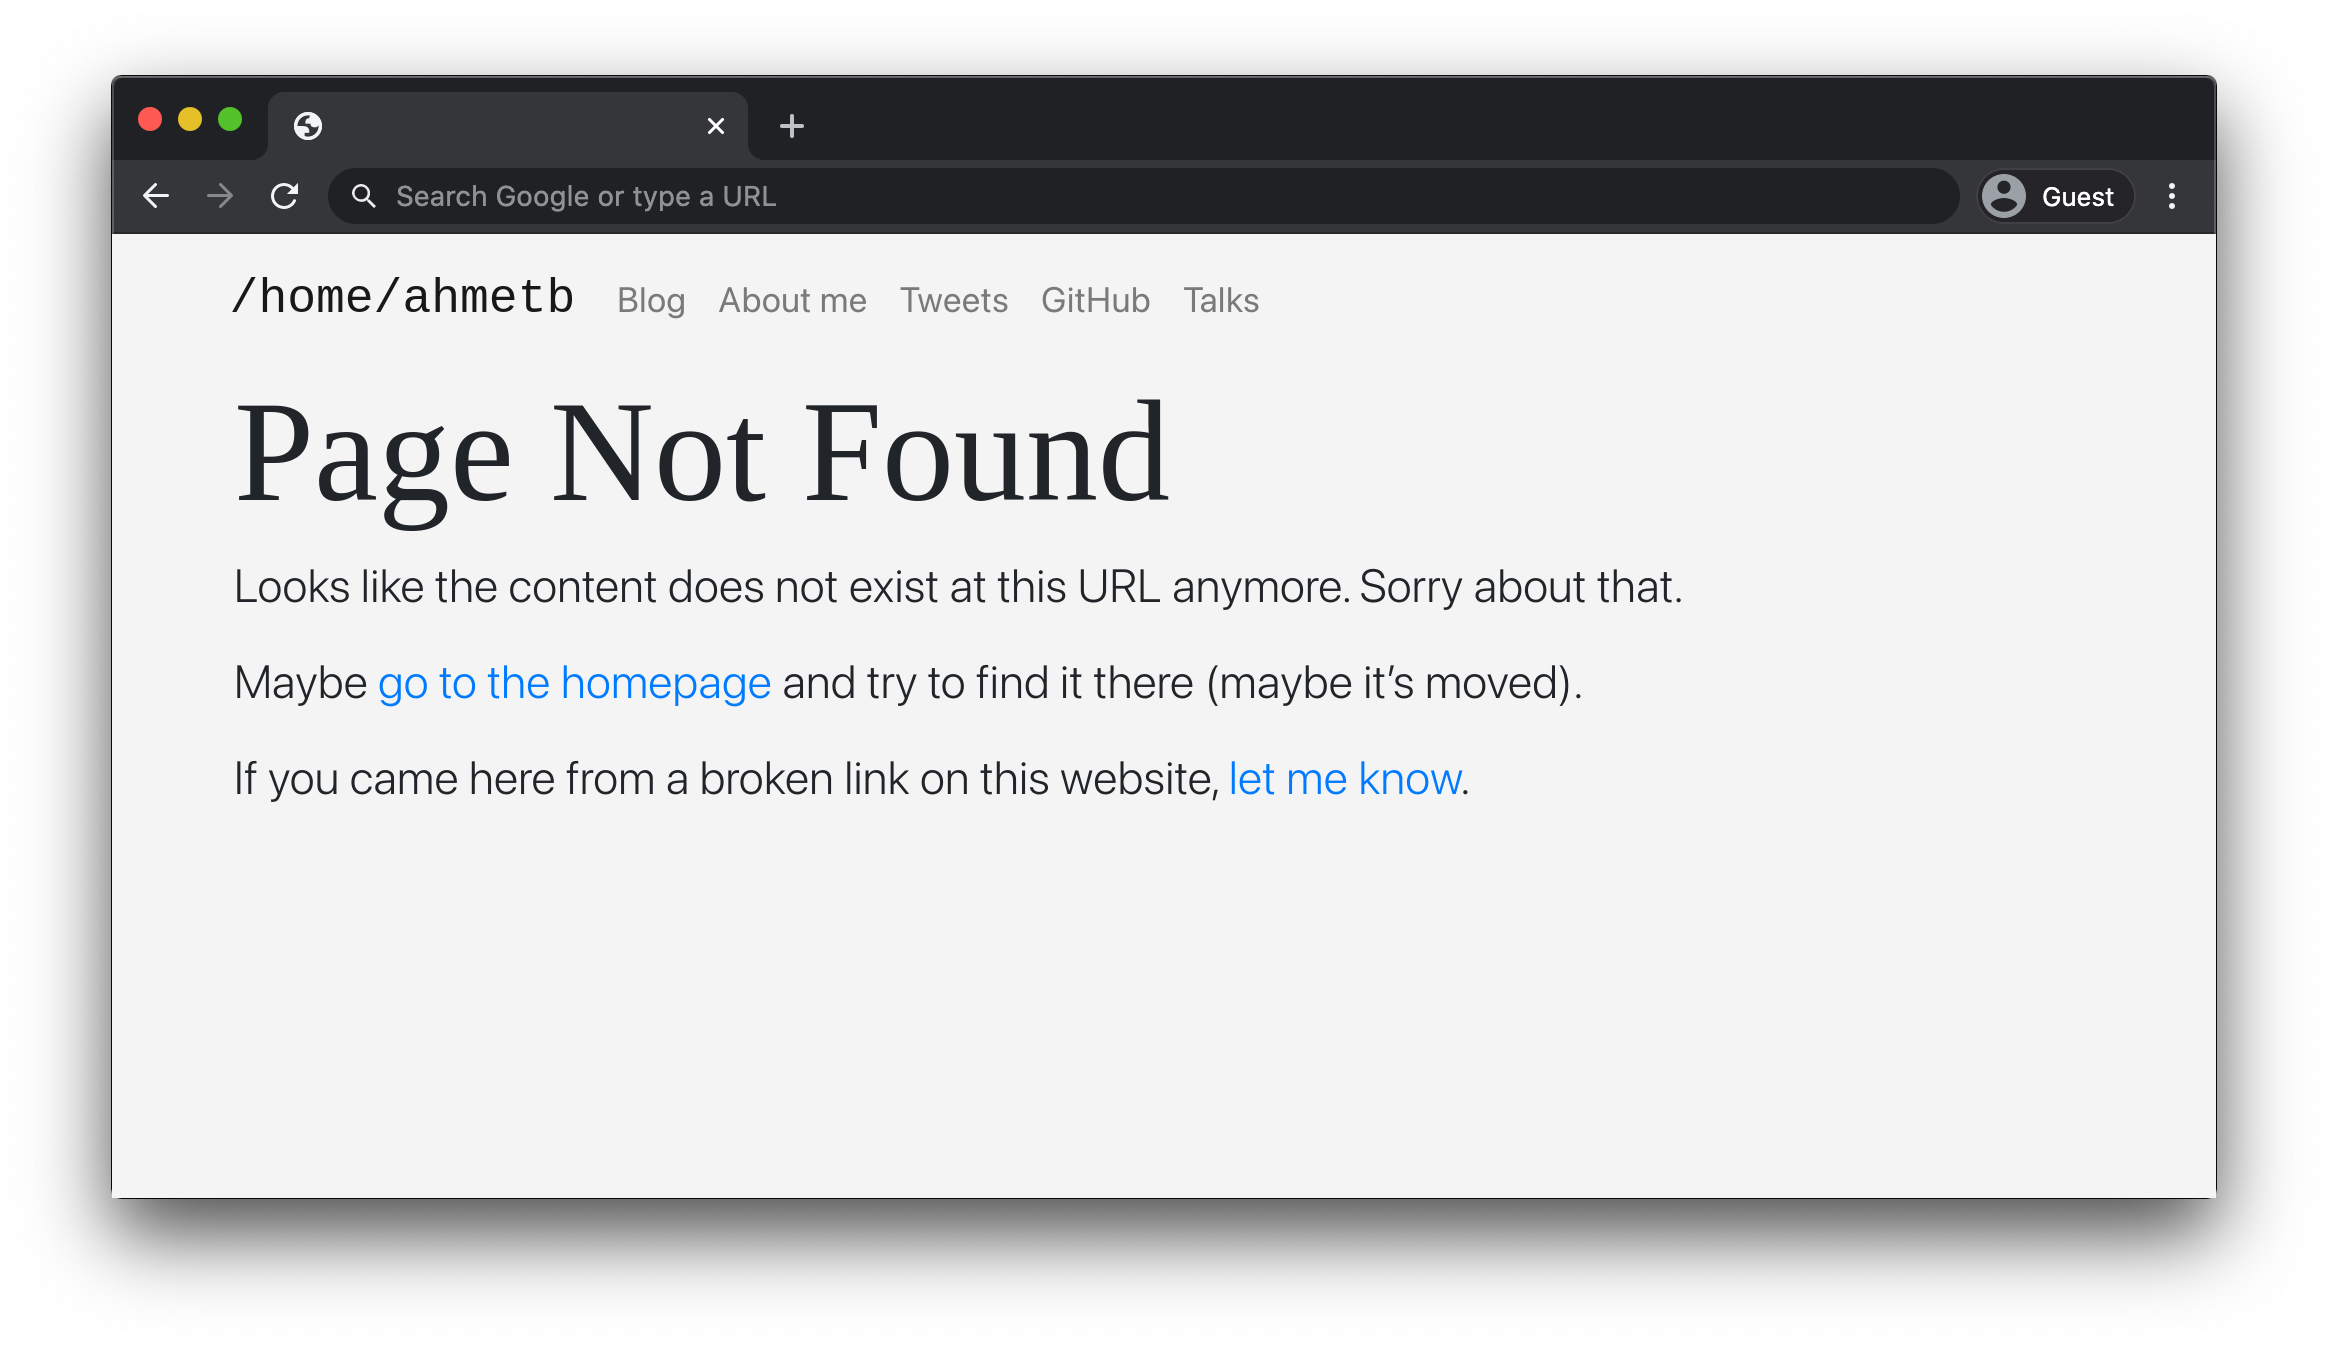
Task: Open the Talks navigation link
Action: pyautogui.click(x=1220, y=301)
